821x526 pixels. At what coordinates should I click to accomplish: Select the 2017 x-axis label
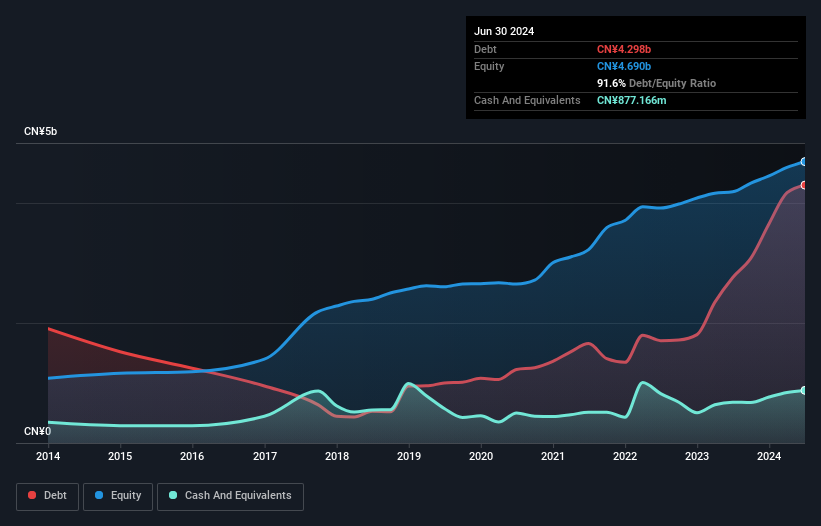265,456
